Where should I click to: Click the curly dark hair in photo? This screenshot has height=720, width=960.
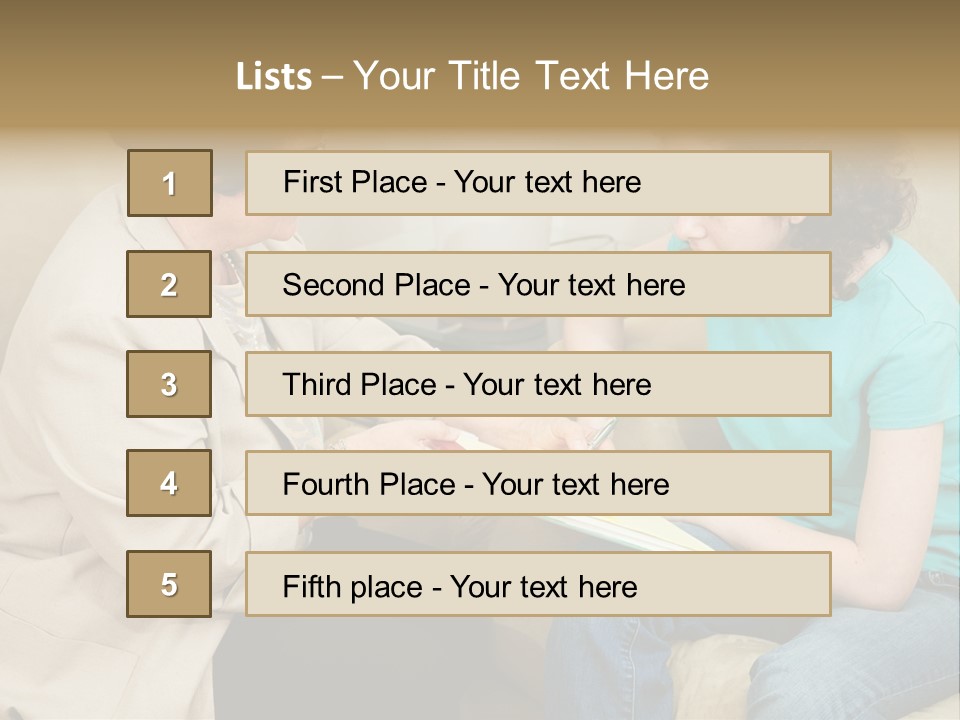[x=880, y=200]
